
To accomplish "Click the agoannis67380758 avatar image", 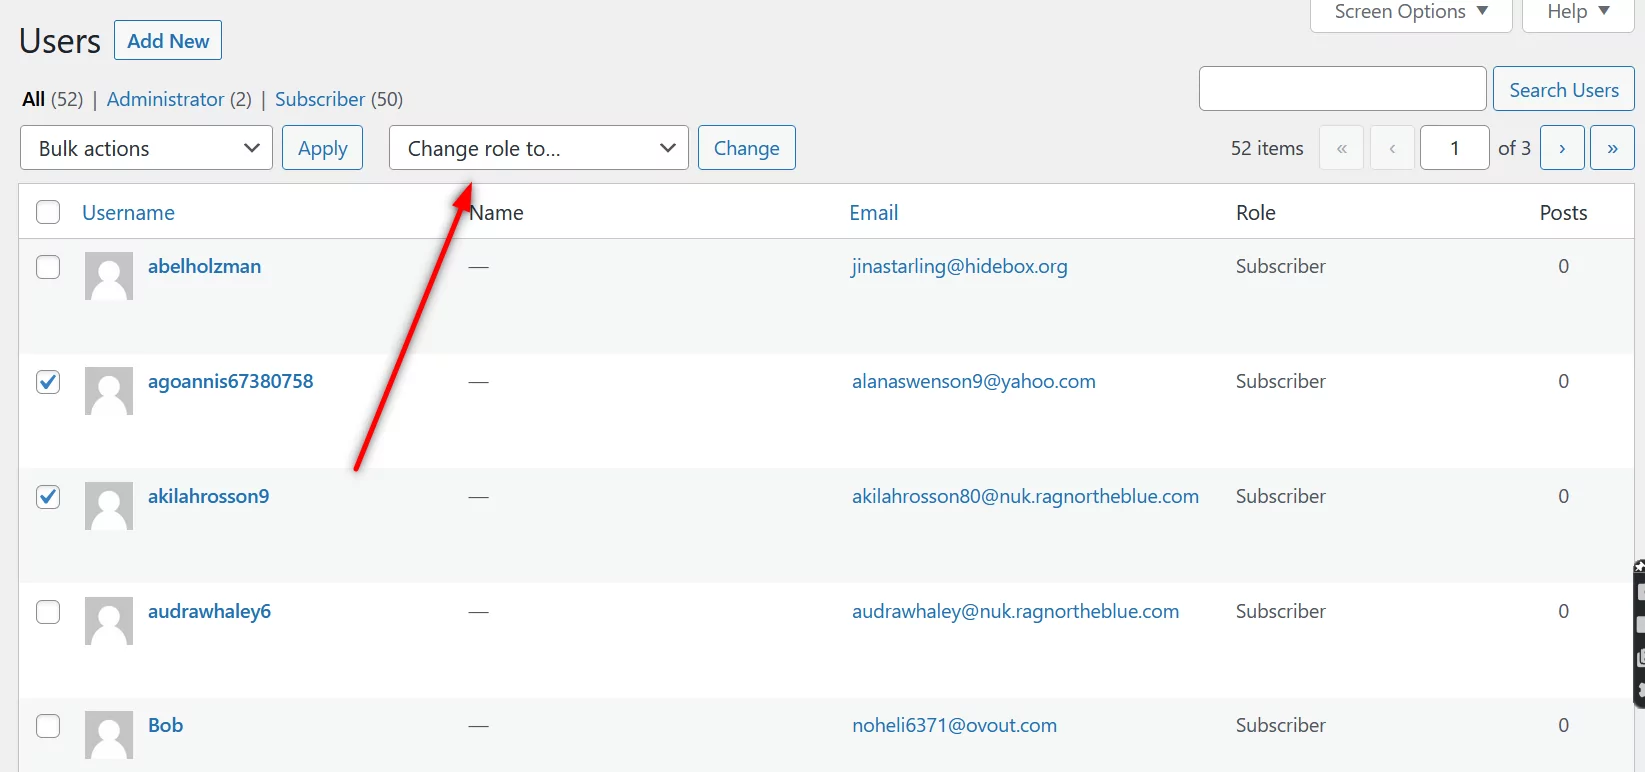I will pyautogui.click(x=109, y=391).
